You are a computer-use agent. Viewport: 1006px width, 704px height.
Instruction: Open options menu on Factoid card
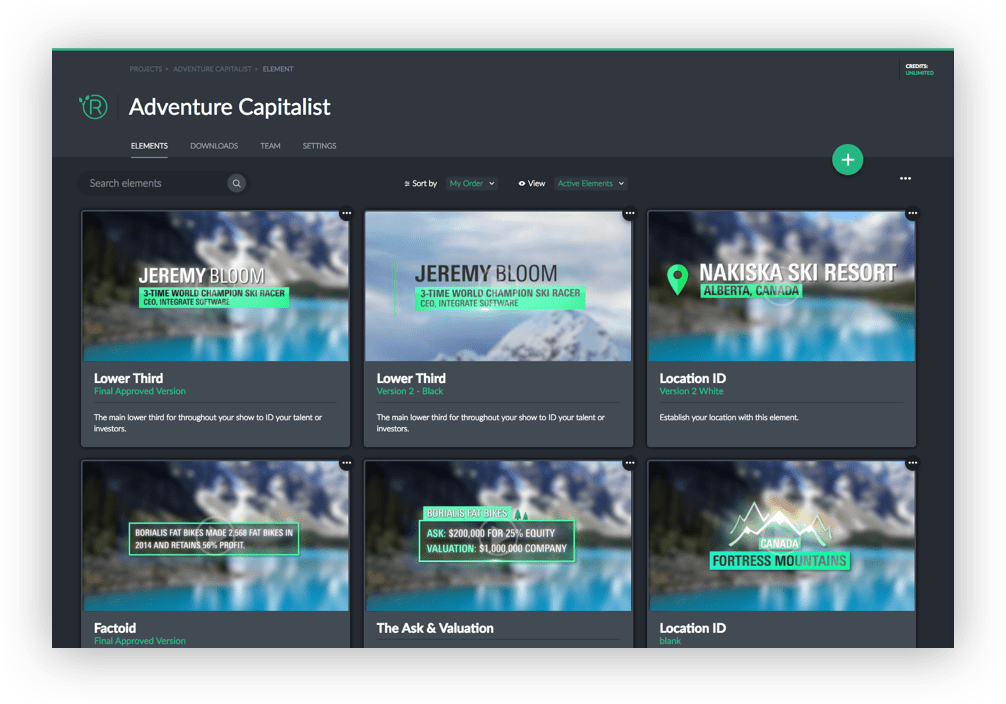[346, 463]
